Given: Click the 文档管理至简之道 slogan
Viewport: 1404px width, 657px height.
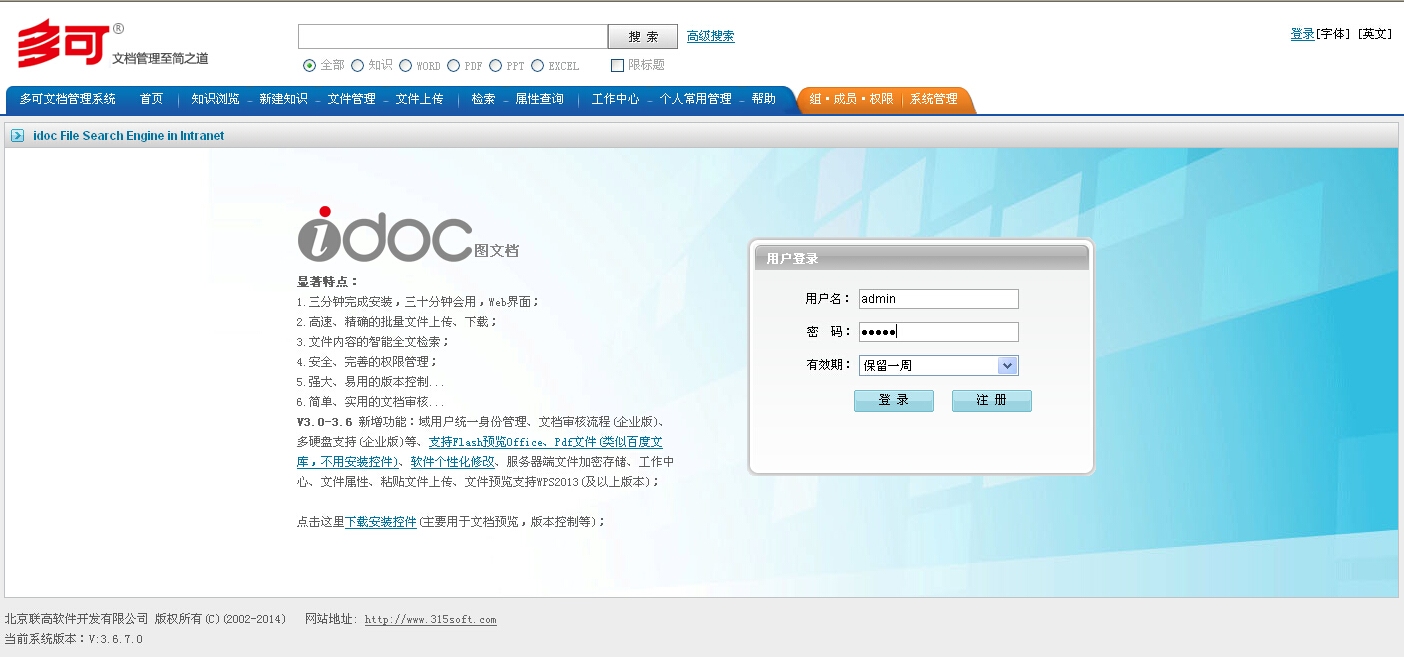Looking at the screenshot, I should coord(160,59).
